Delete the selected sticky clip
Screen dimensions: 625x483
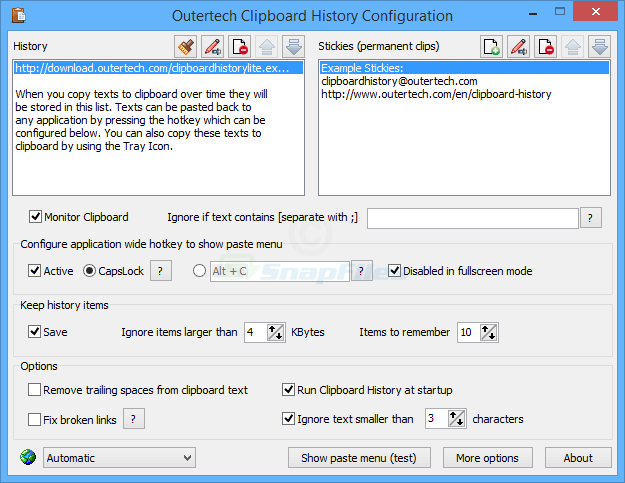545,46
